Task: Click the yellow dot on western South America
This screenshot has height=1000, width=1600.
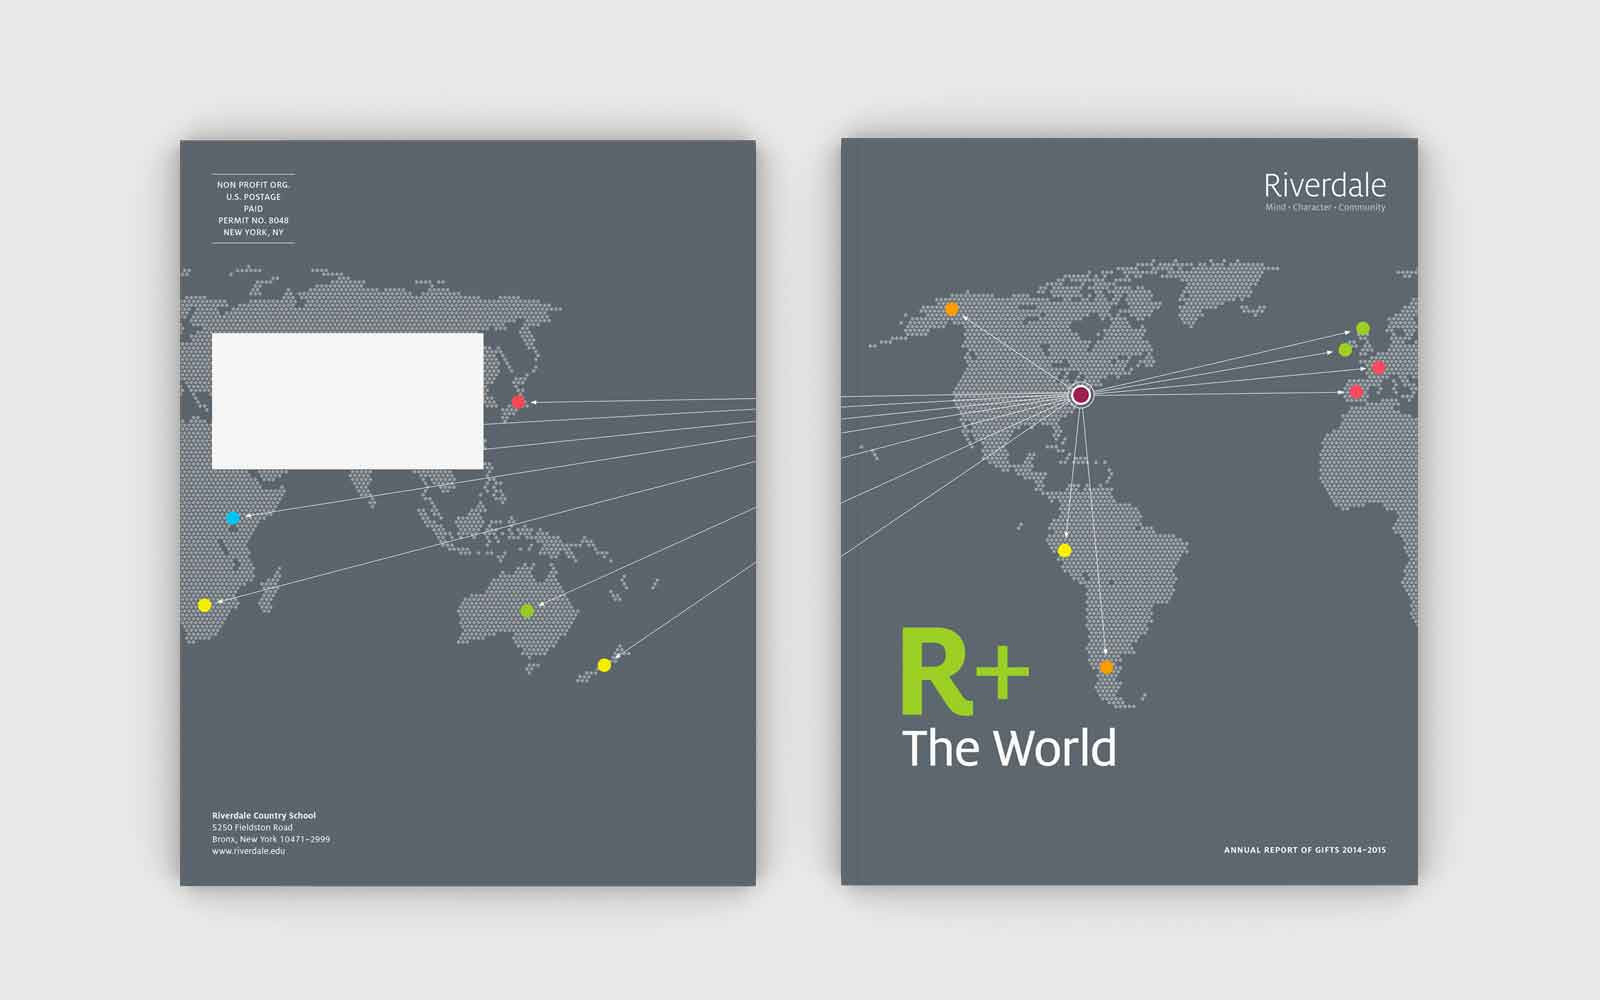Action: (x=1065, y=551)
